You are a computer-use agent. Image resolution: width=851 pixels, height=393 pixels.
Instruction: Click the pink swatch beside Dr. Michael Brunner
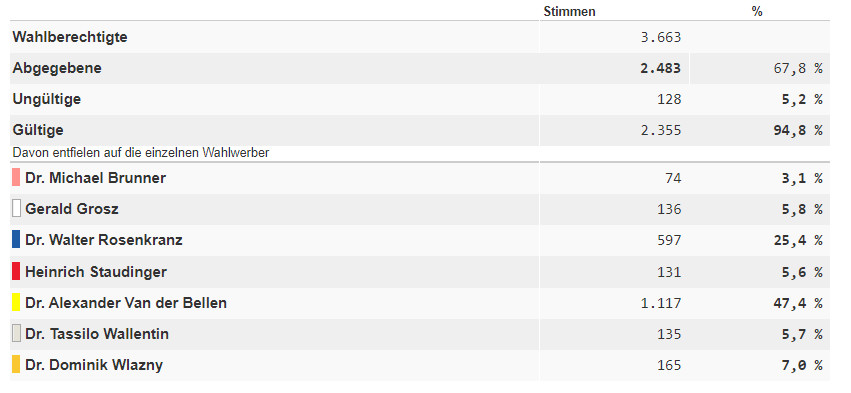pyautogui.click(x=16, y=178)
